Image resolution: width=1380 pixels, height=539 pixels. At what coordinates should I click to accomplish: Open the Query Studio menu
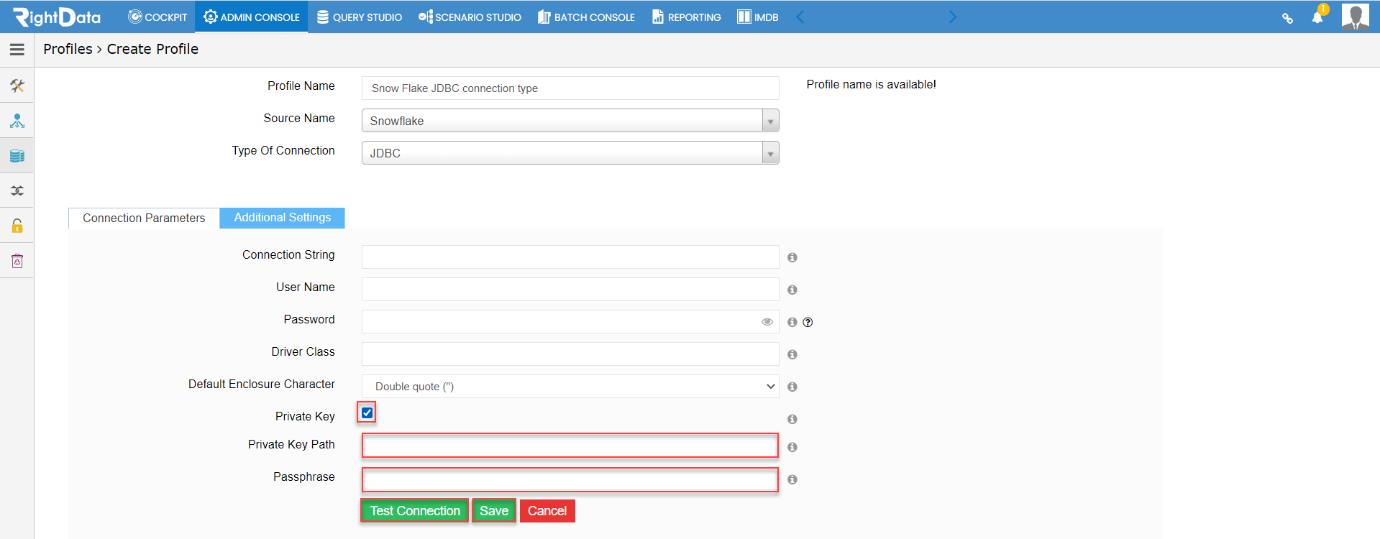click(x=359, y=17)
